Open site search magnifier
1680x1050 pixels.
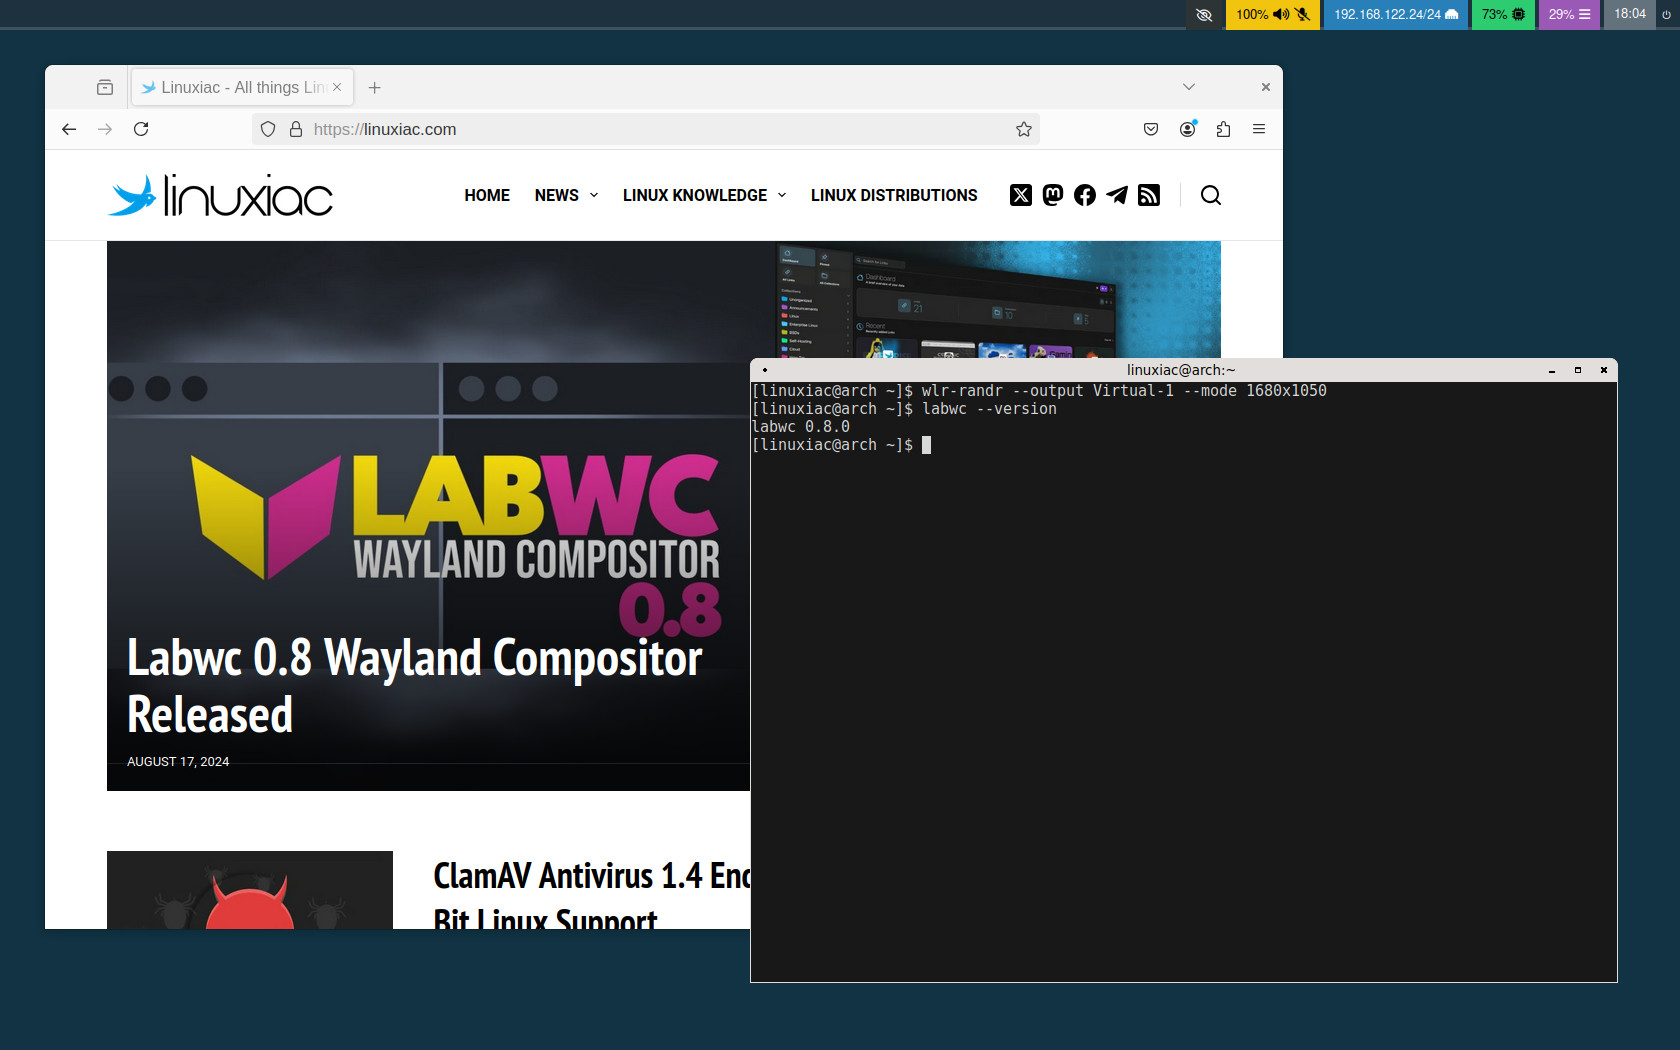(1211, 195)
